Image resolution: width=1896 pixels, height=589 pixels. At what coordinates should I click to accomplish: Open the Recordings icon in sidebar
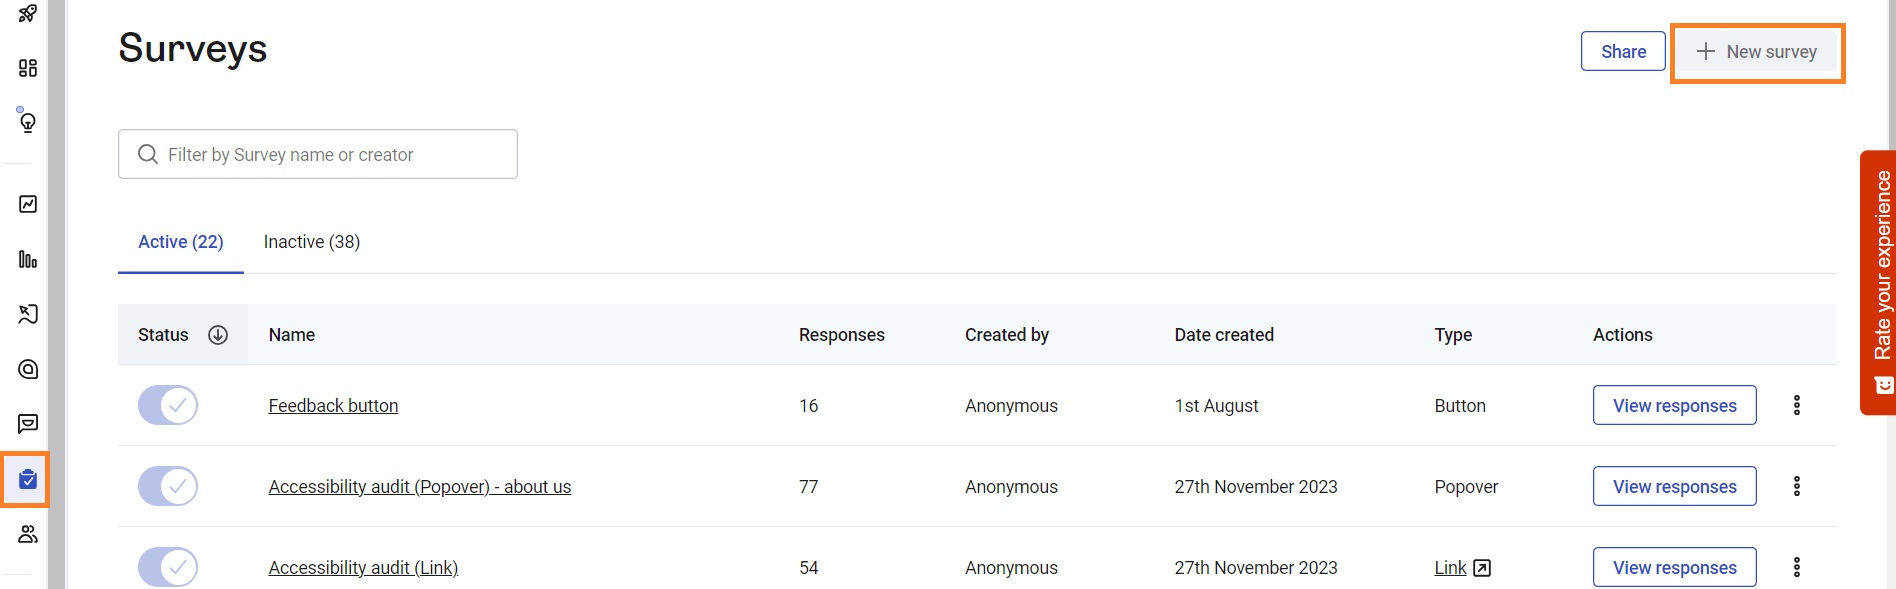pos(27,369)
